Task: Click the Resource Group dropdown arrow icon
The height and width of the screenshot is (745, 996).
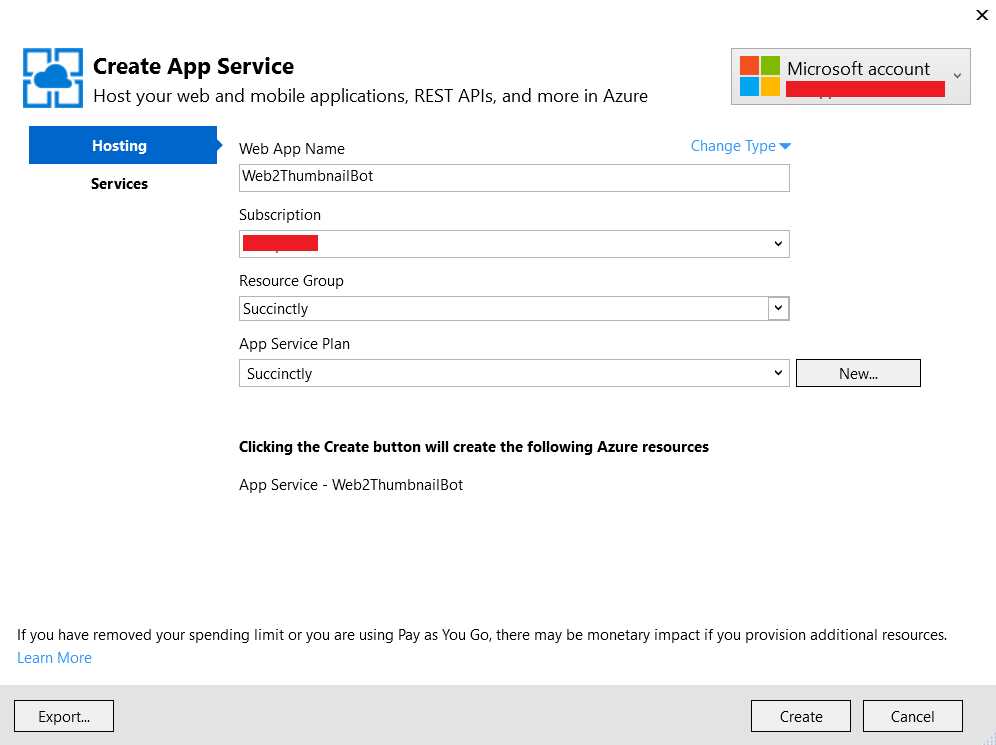Action: 778,308
